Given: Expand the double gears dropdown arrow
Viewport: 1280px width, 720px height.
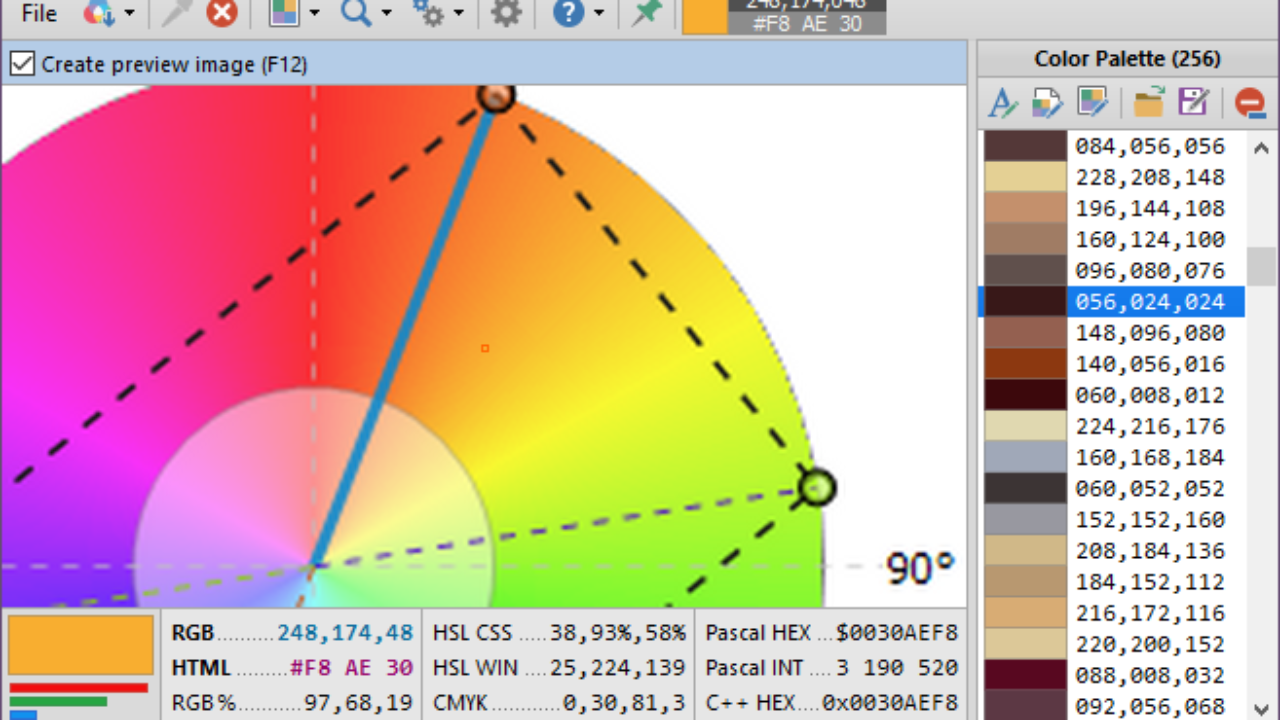Looking at the screenshot, I should [458, 14].
